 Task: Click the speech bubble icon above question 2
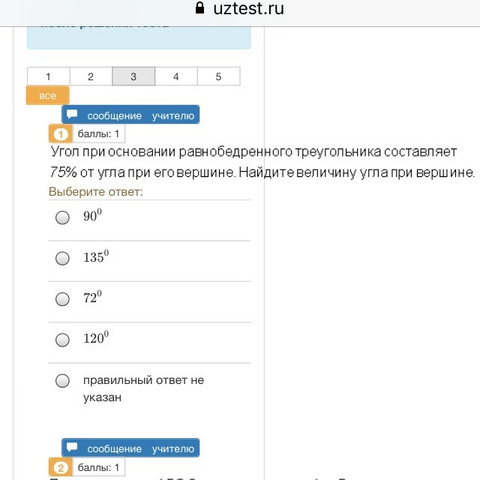[x=72, y=447]
